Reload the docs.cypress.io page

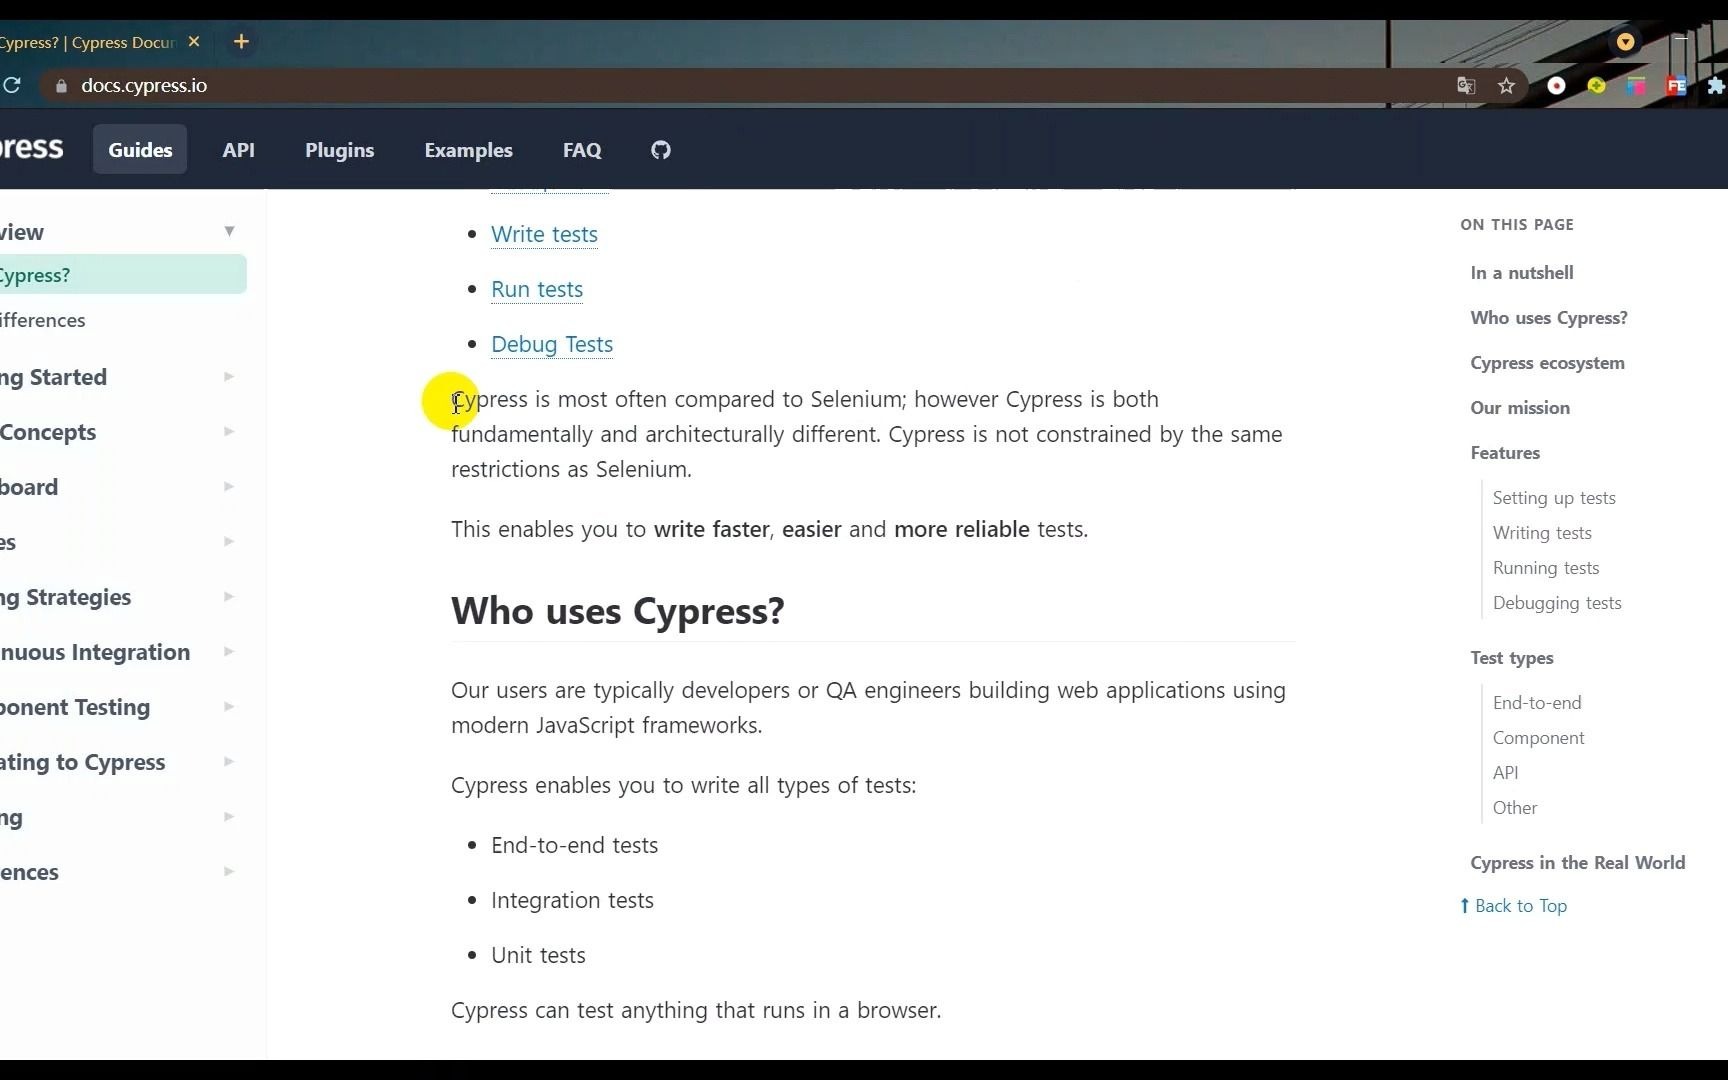tap(12, 86)
